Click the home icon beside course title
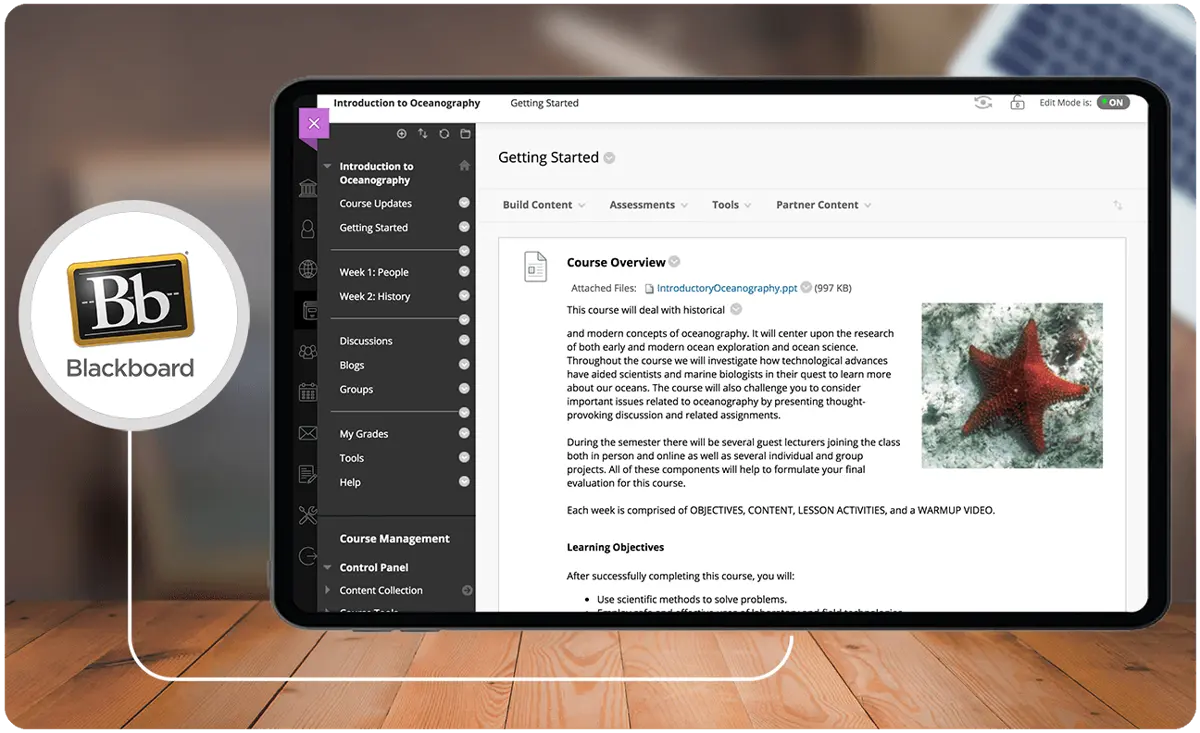The image size is (1200, 733). [464, 166]
